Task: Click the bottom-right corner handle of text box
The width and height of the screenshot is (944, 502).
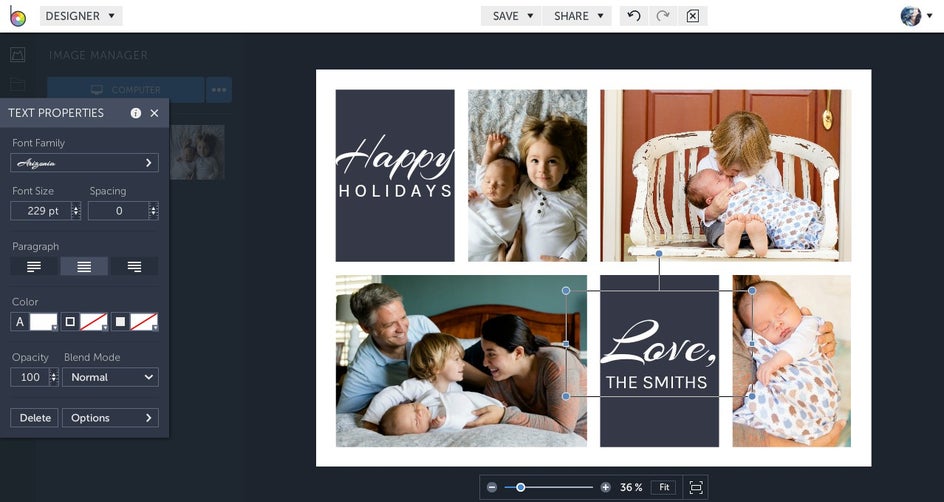Action: coord(752,396)
